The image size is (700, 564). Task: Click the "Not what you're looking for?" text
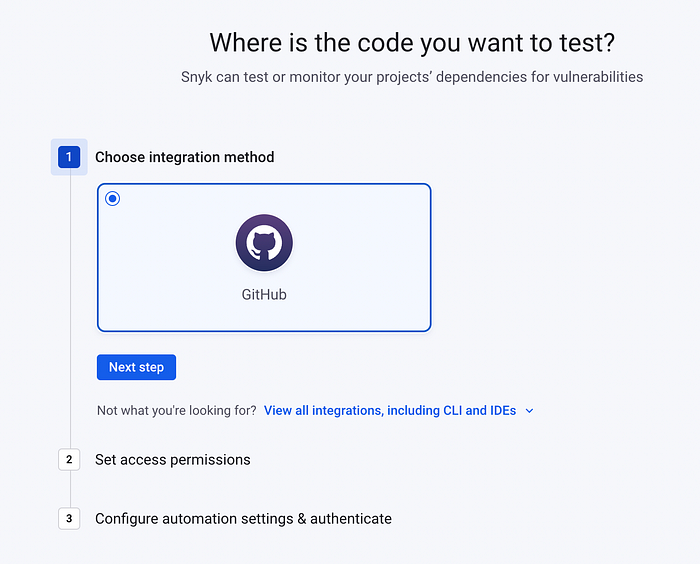(x=176, y=410)
